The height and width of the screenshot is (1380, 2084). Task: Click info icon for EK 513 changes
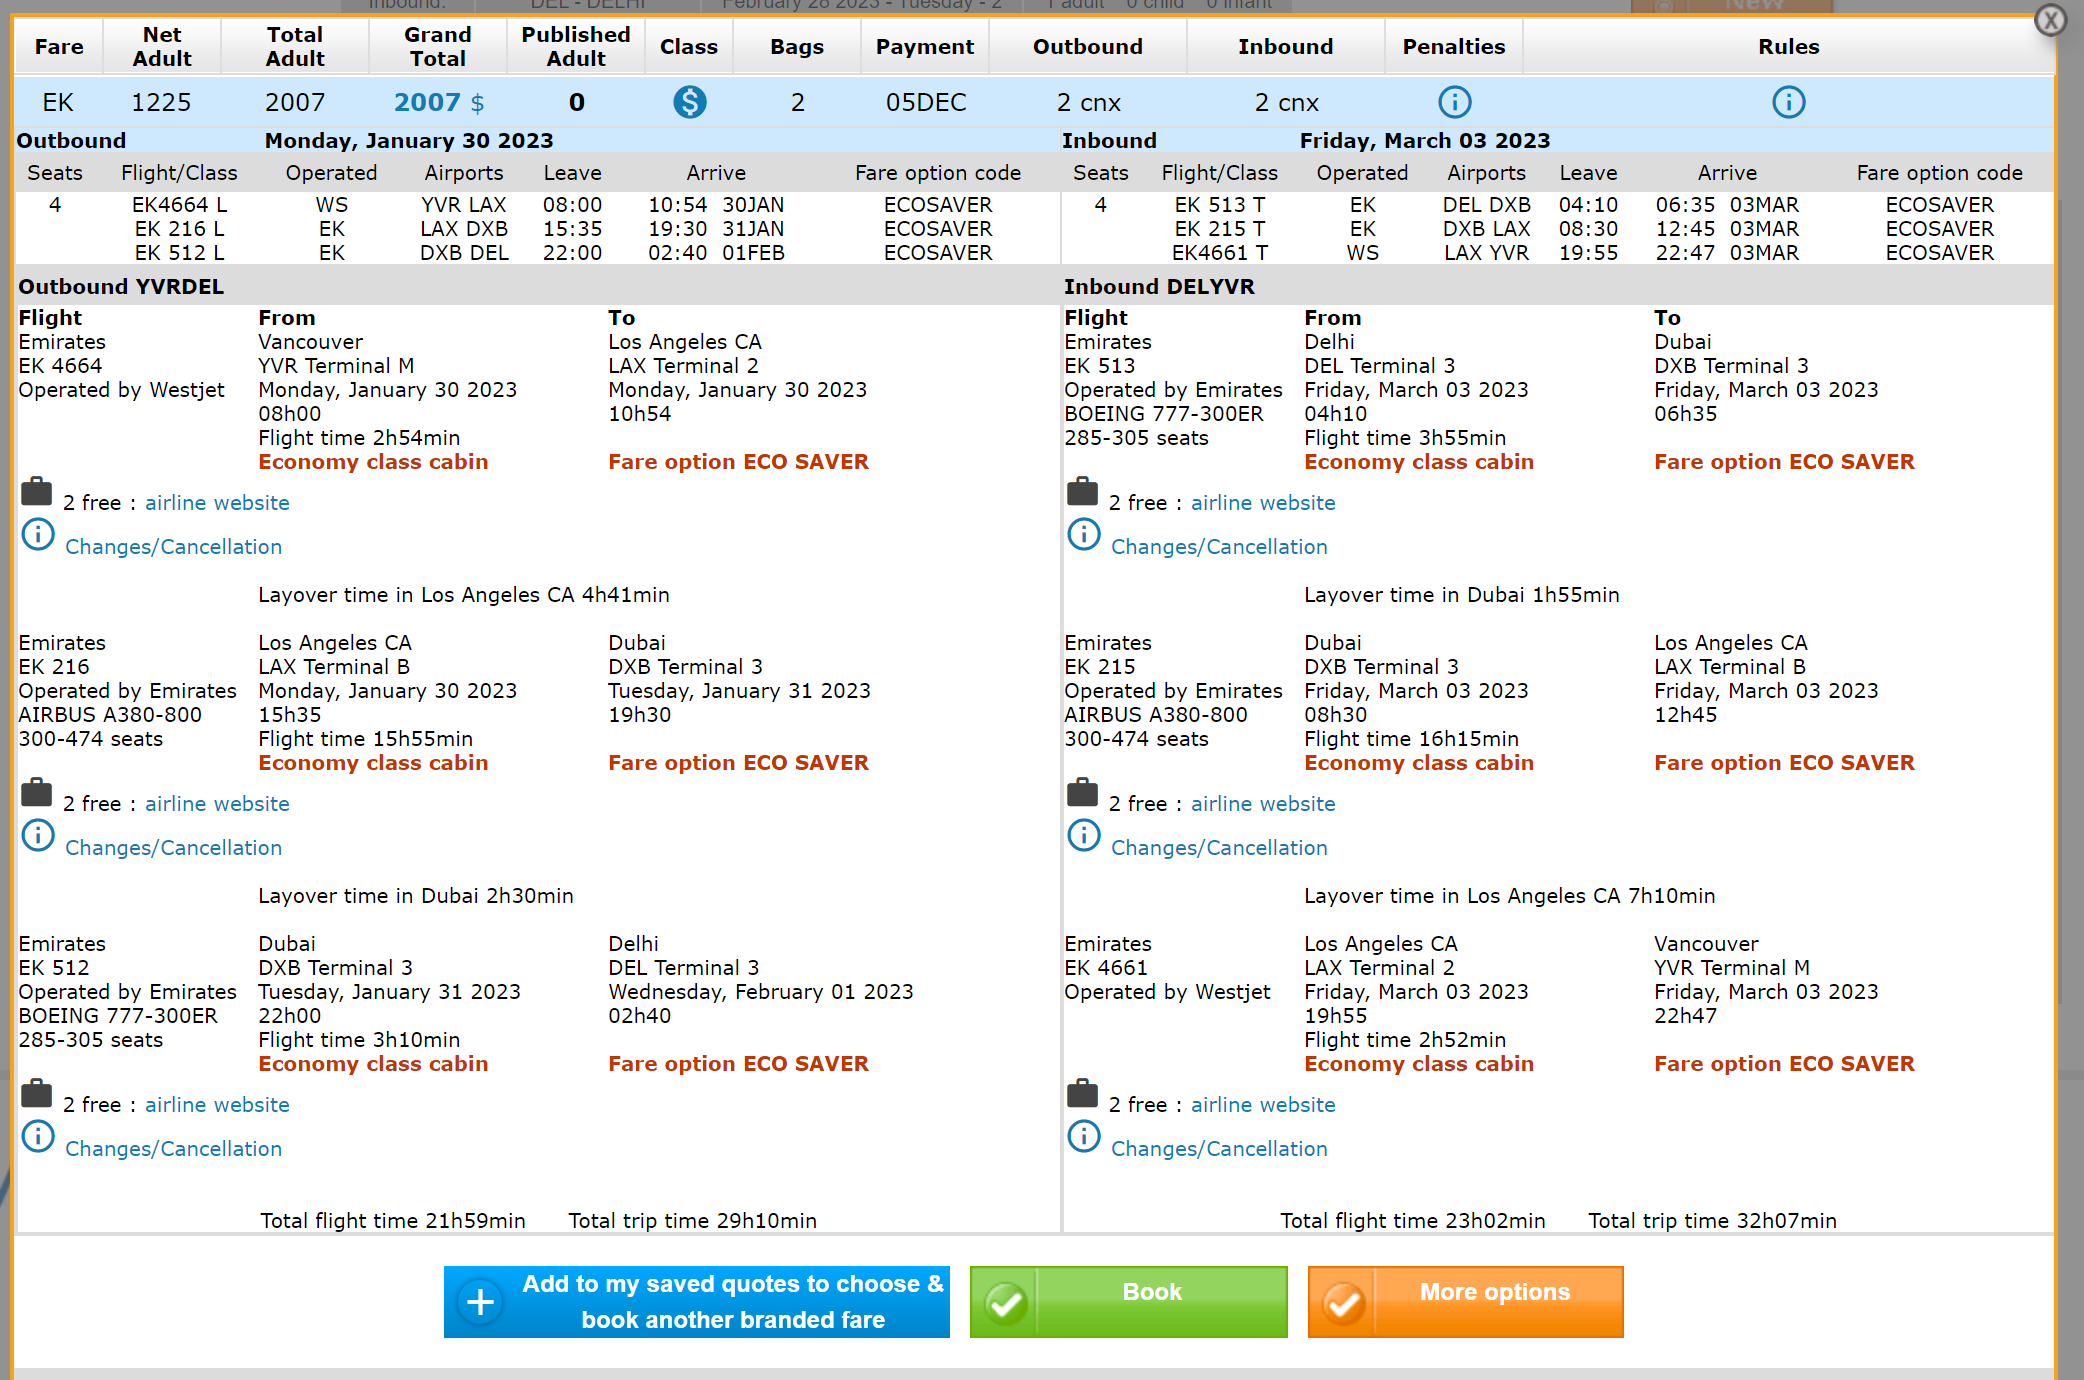pyautogui.click(x=1084, y=535)
